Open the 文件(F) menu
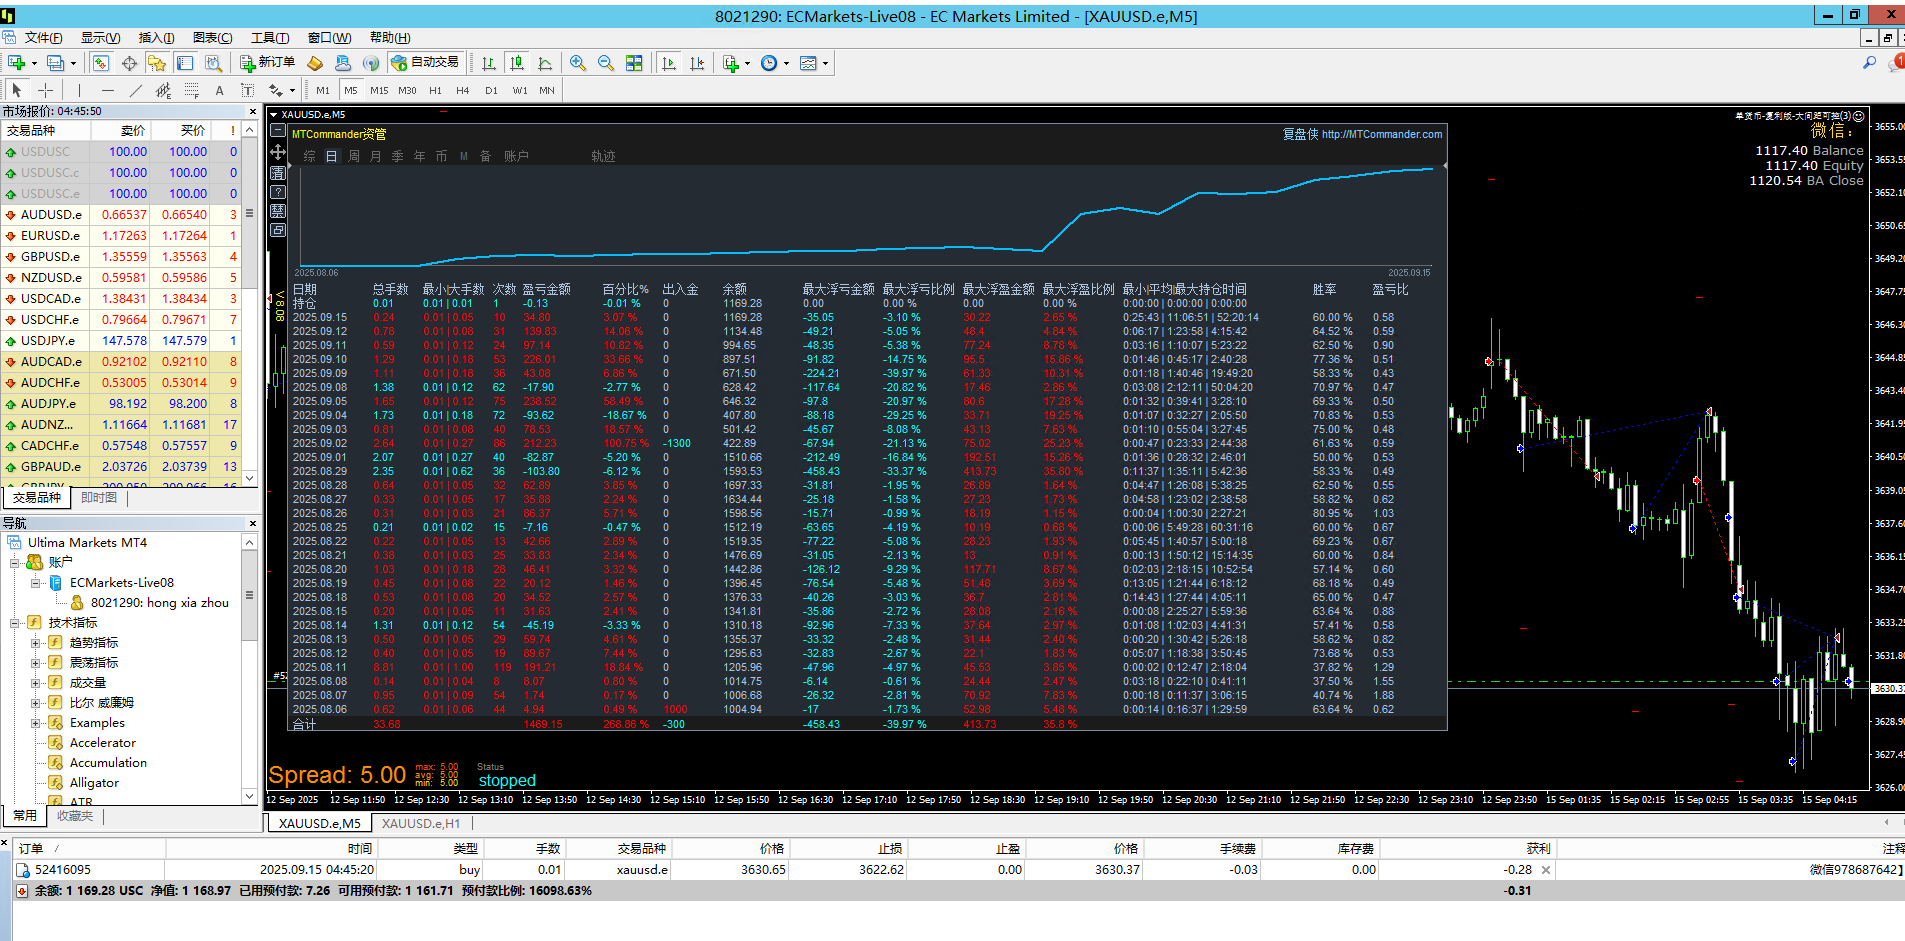 [x=43, y=38]
